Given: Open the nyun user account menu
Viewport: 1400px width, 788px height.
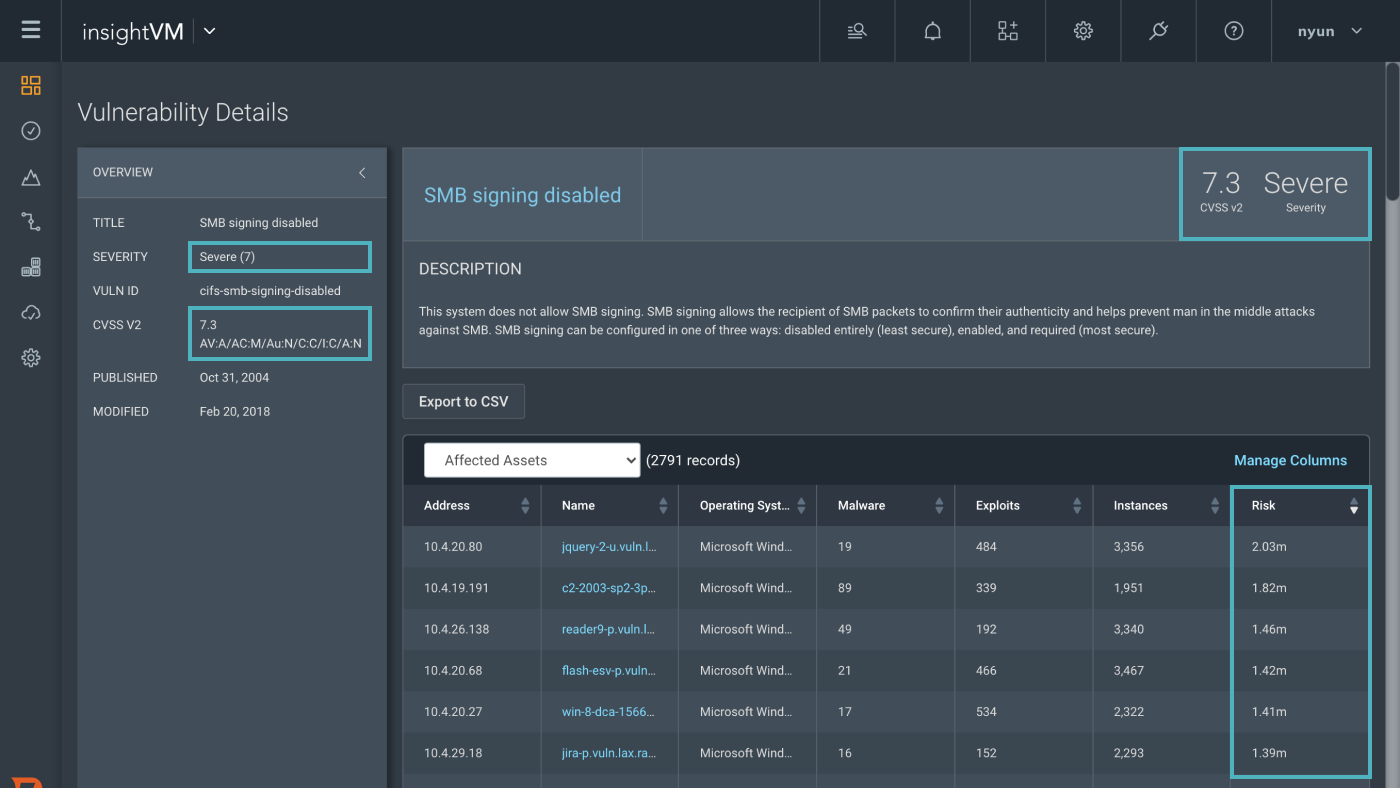Looking at the screenshot, I should coord(1330,31).
